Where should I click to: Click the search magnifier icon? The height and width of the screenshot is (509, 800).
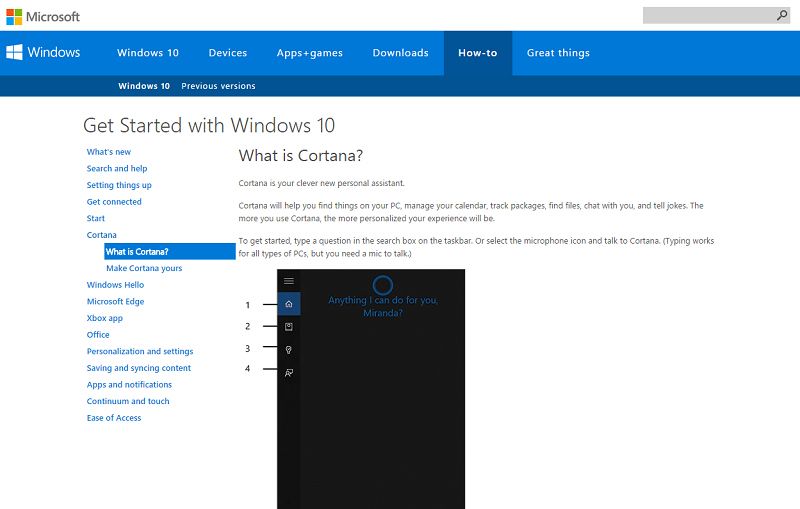[782, 16]
